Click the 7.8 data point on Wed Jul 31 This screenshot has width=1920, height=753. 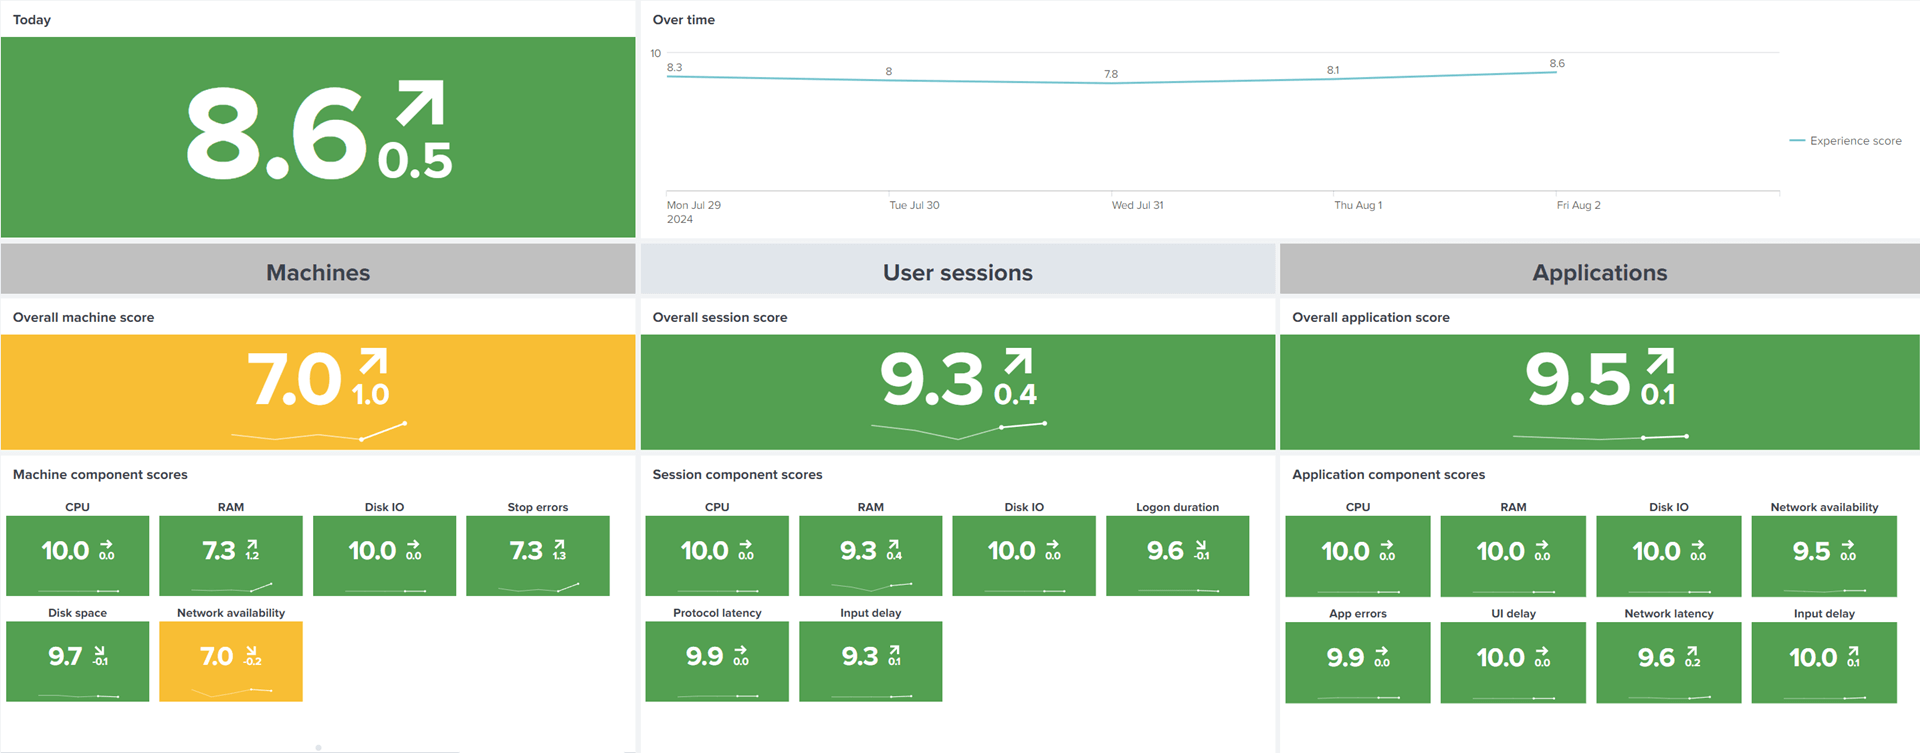[1111, 83]
